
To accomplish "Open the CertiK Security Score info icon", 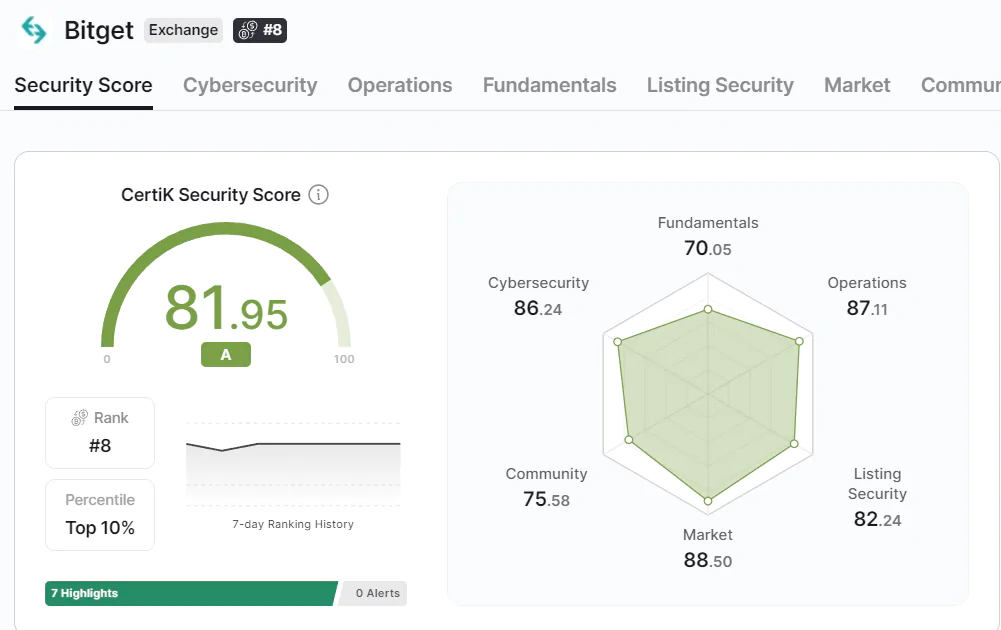I will [x=319, y=195].
